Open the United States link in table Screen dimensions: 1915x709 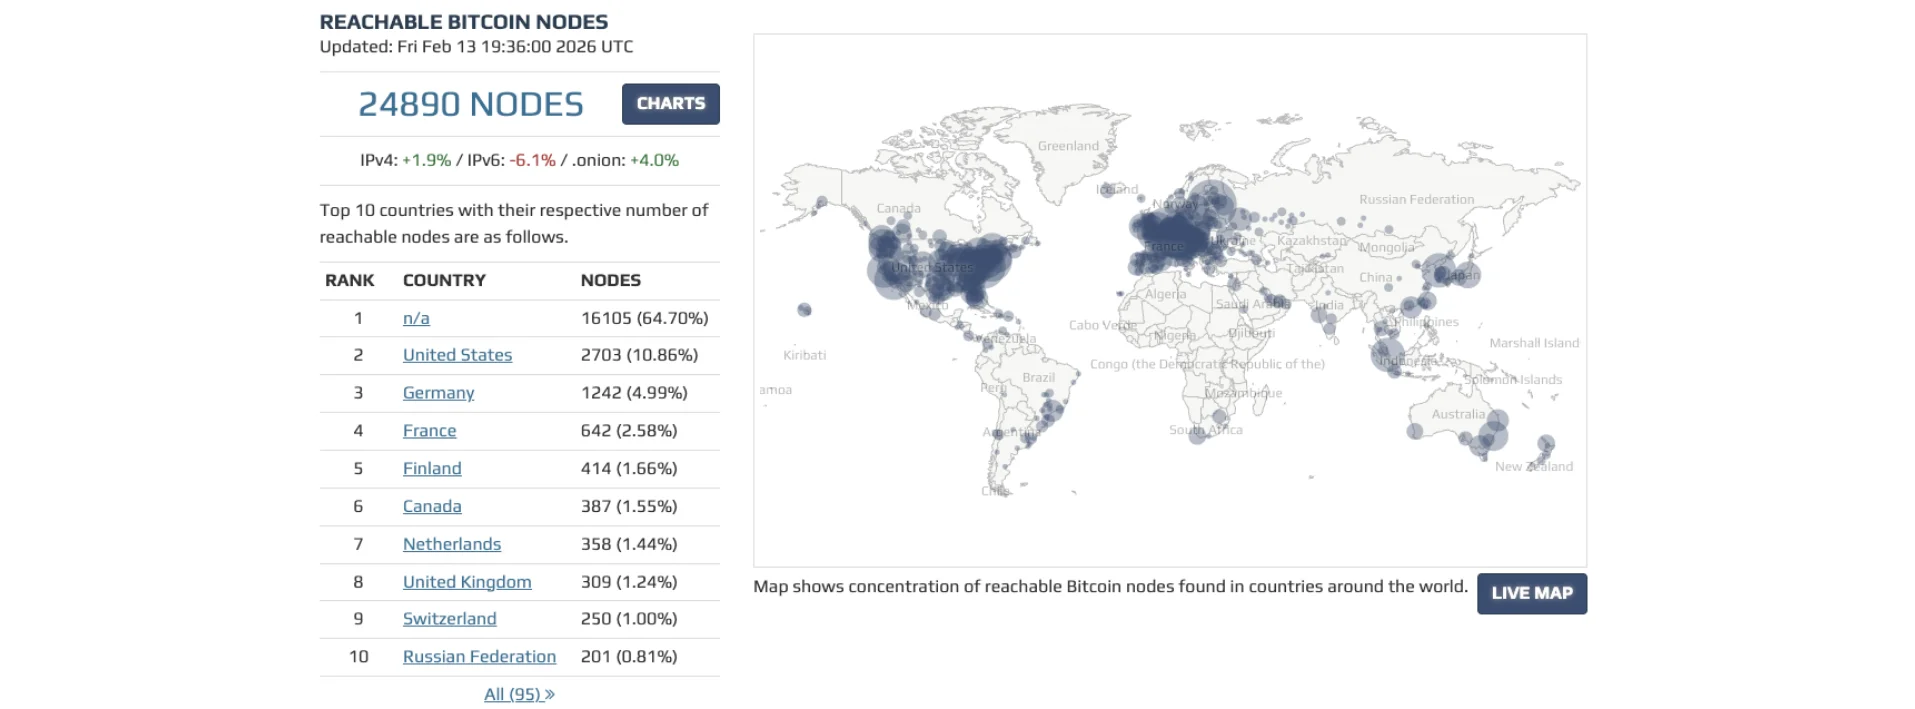click(457, 355)
